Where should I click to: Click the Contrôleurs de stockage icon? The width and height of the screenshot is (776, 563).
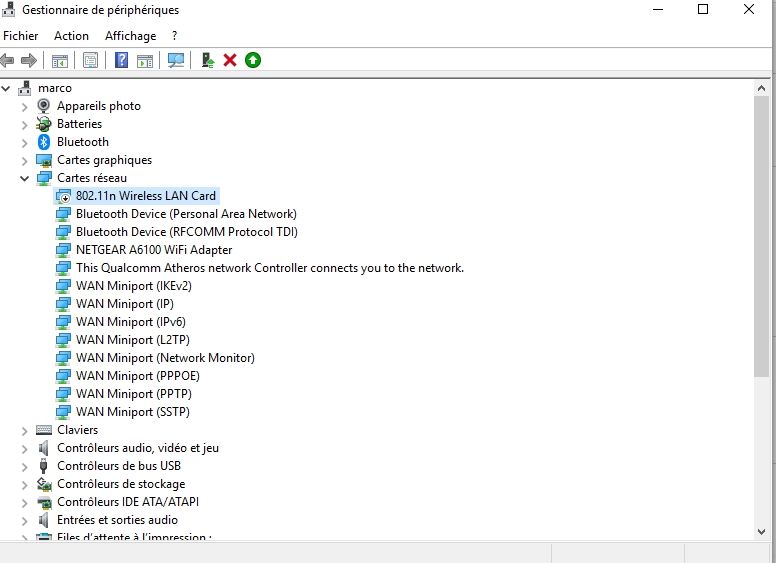[x=44, y=484]
